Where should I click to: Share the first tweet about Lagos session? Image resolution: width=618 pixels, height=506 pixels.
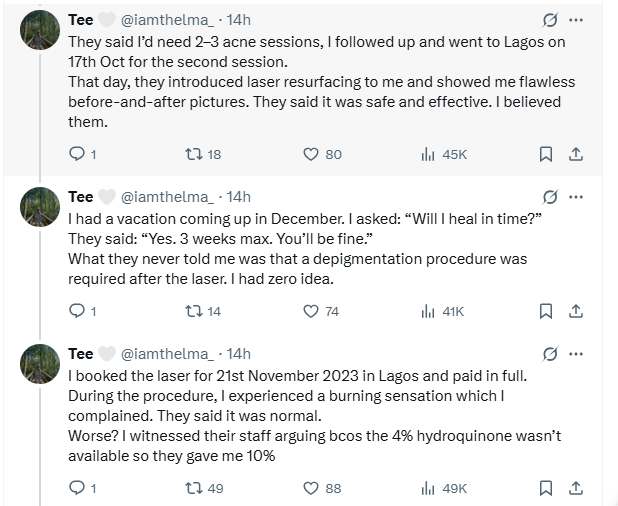tap(576, 154)
